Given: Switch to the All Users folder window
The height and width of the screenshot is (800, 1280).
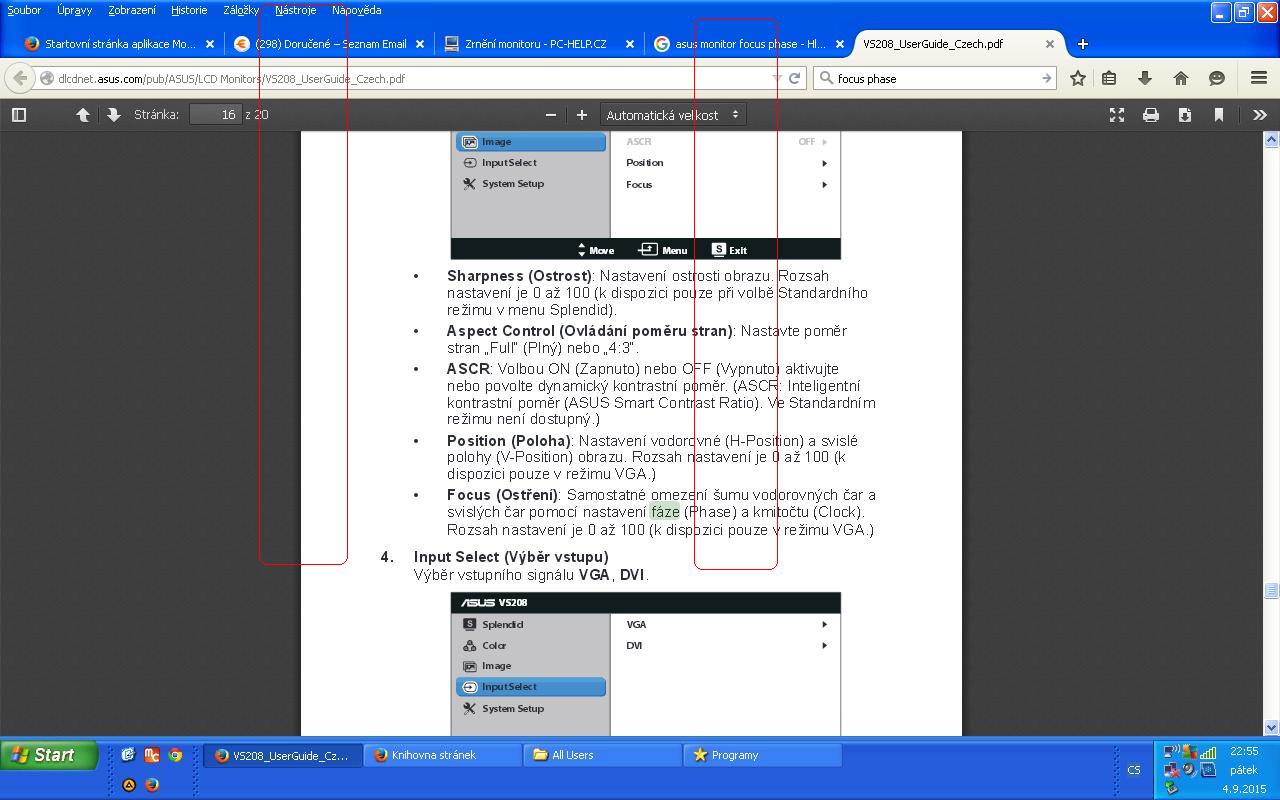Looking at the screenshot, I should coord(602,755).
